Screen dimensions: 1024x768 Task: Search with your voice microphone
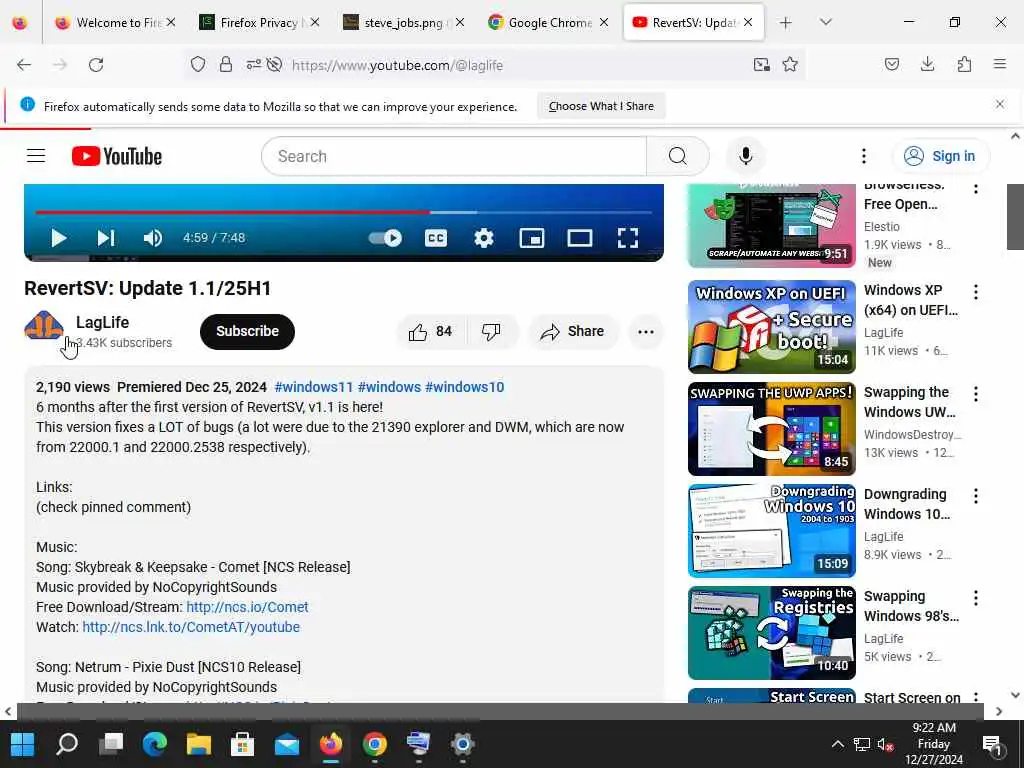(746, 156)
